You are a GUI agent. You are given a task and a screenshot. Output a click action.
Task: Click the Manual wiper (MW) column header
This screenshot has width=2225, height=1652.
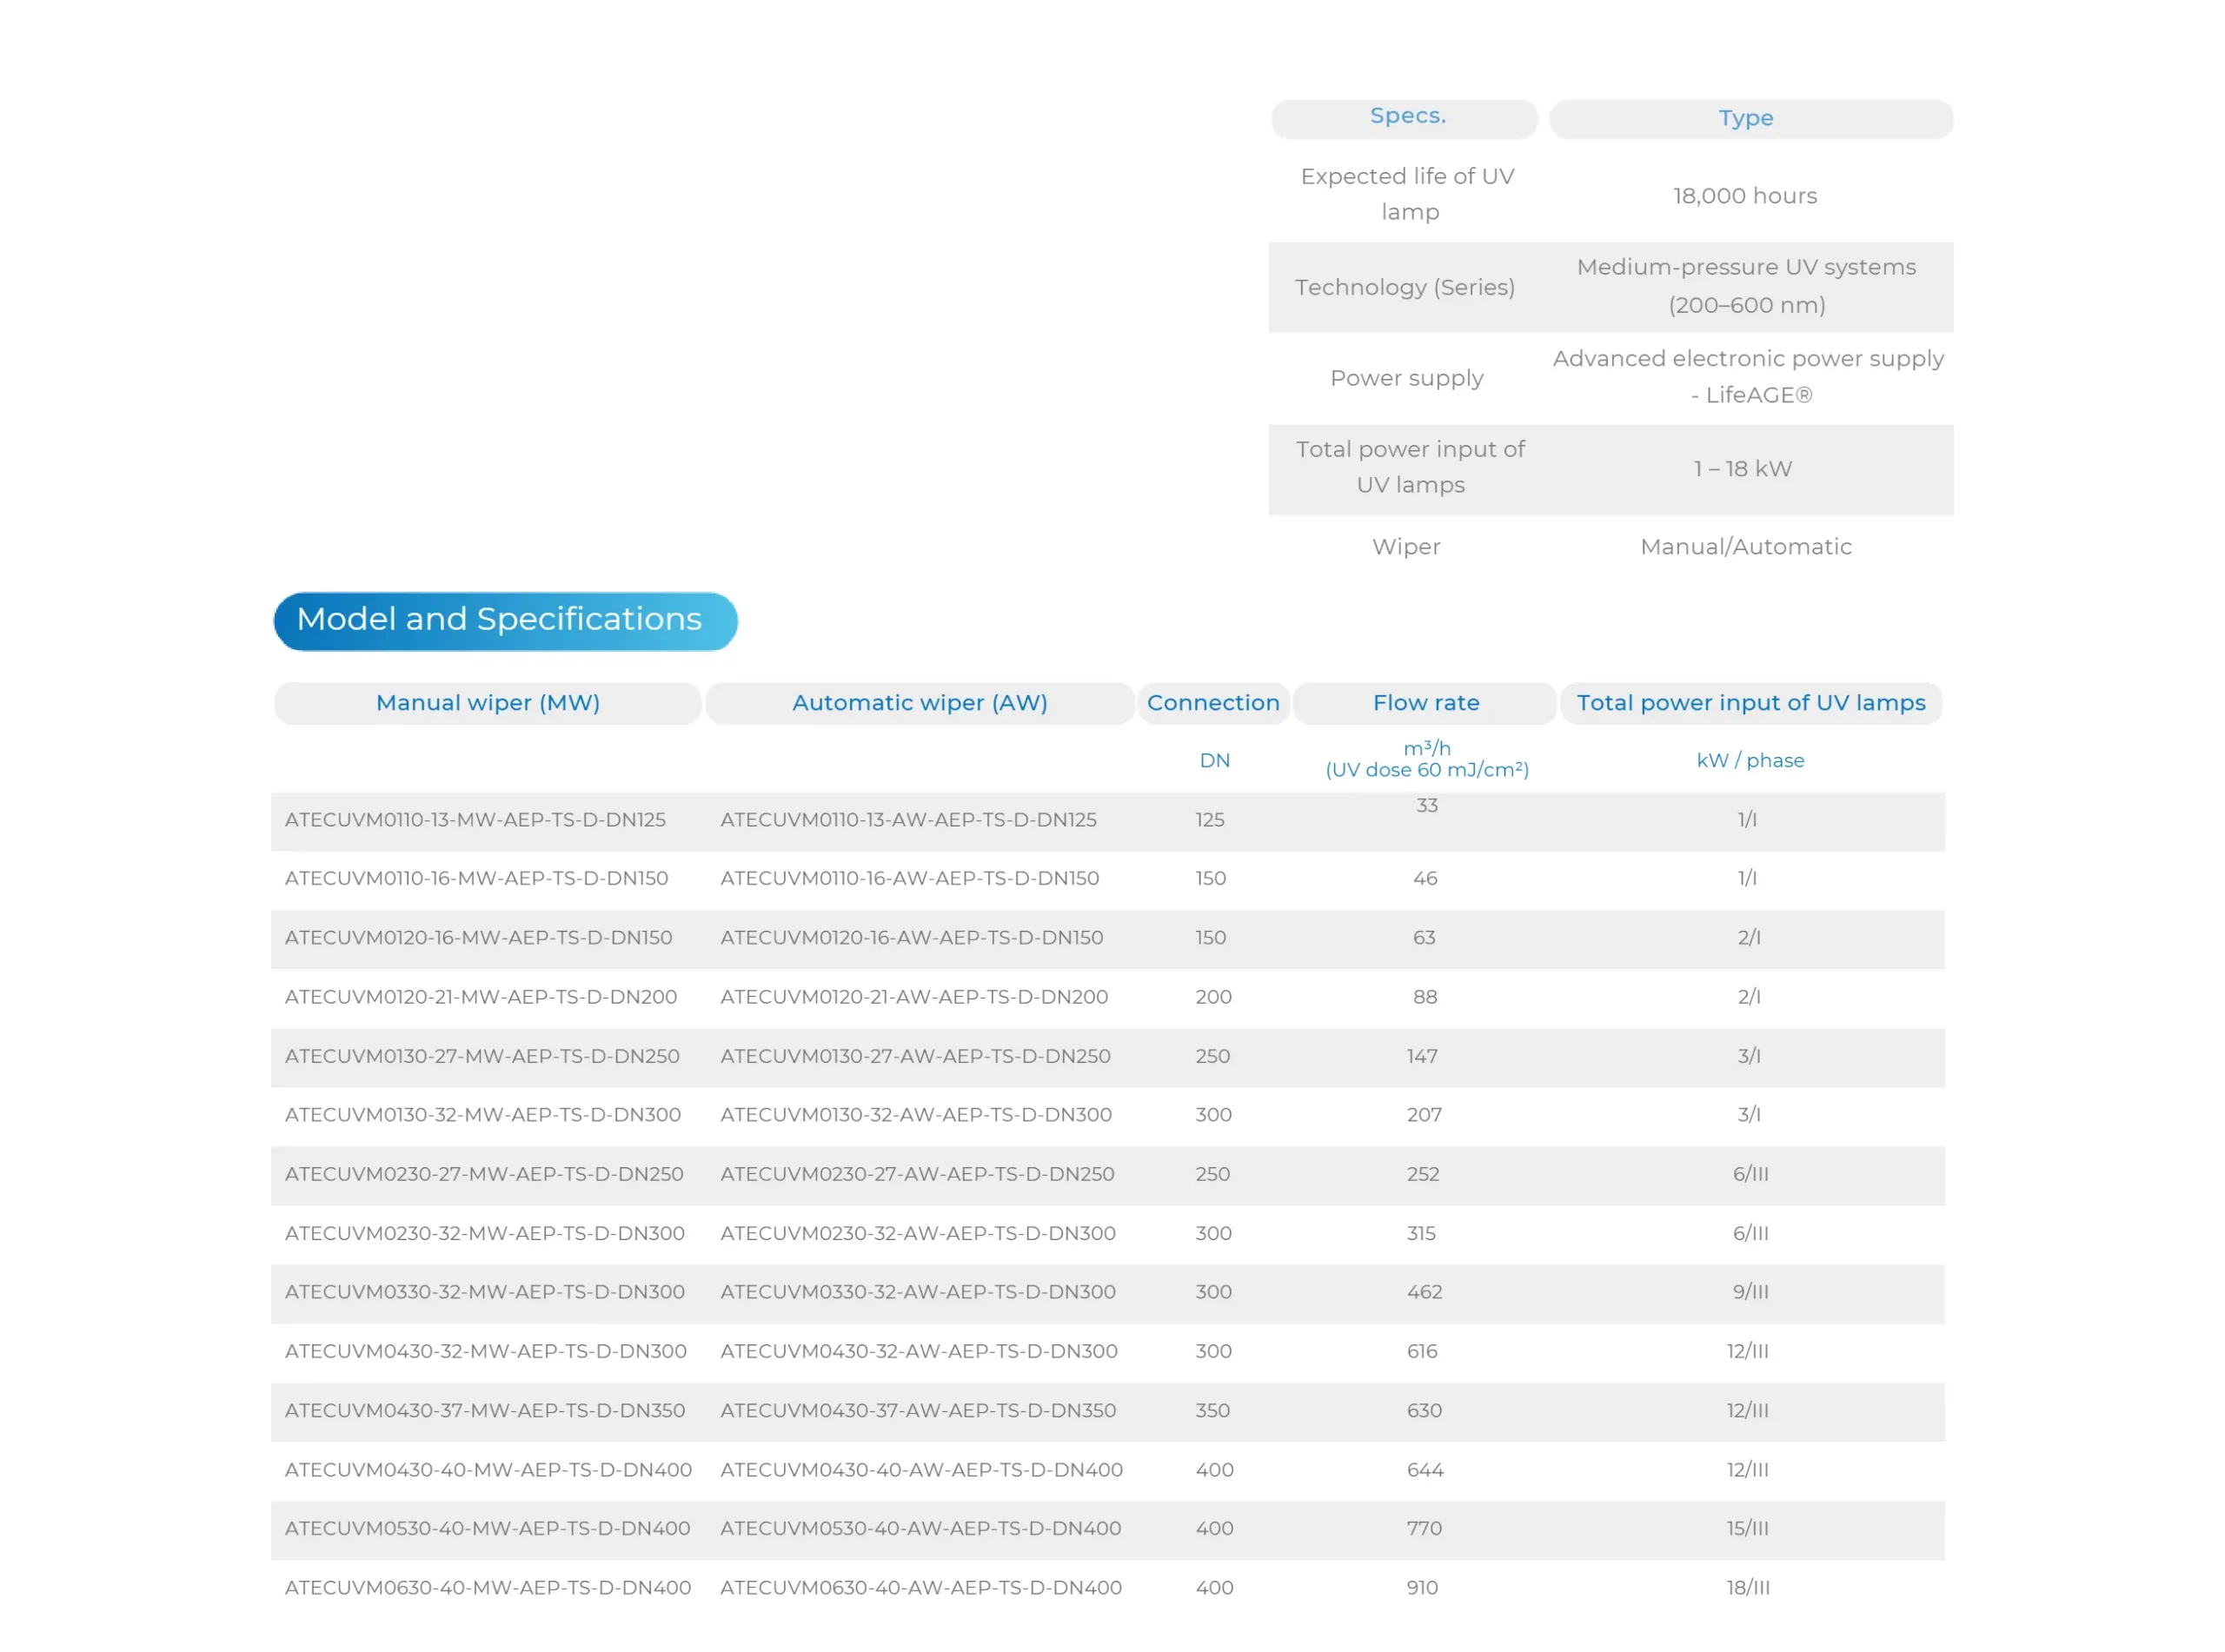[487, 702]
